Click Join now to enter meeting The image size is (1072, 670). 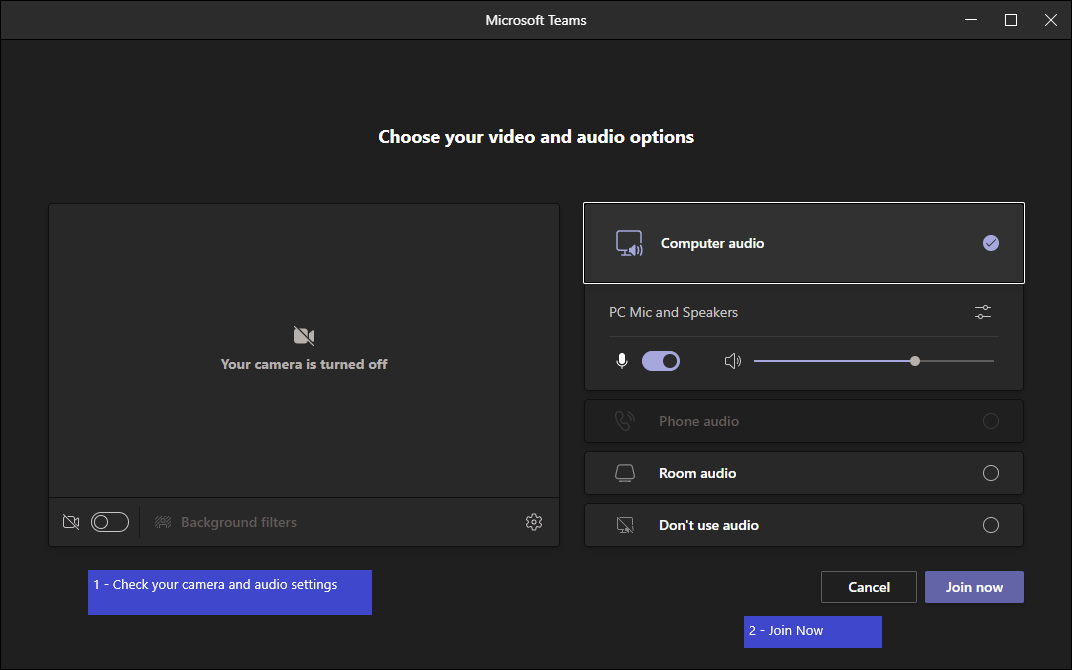click(974, 587)
